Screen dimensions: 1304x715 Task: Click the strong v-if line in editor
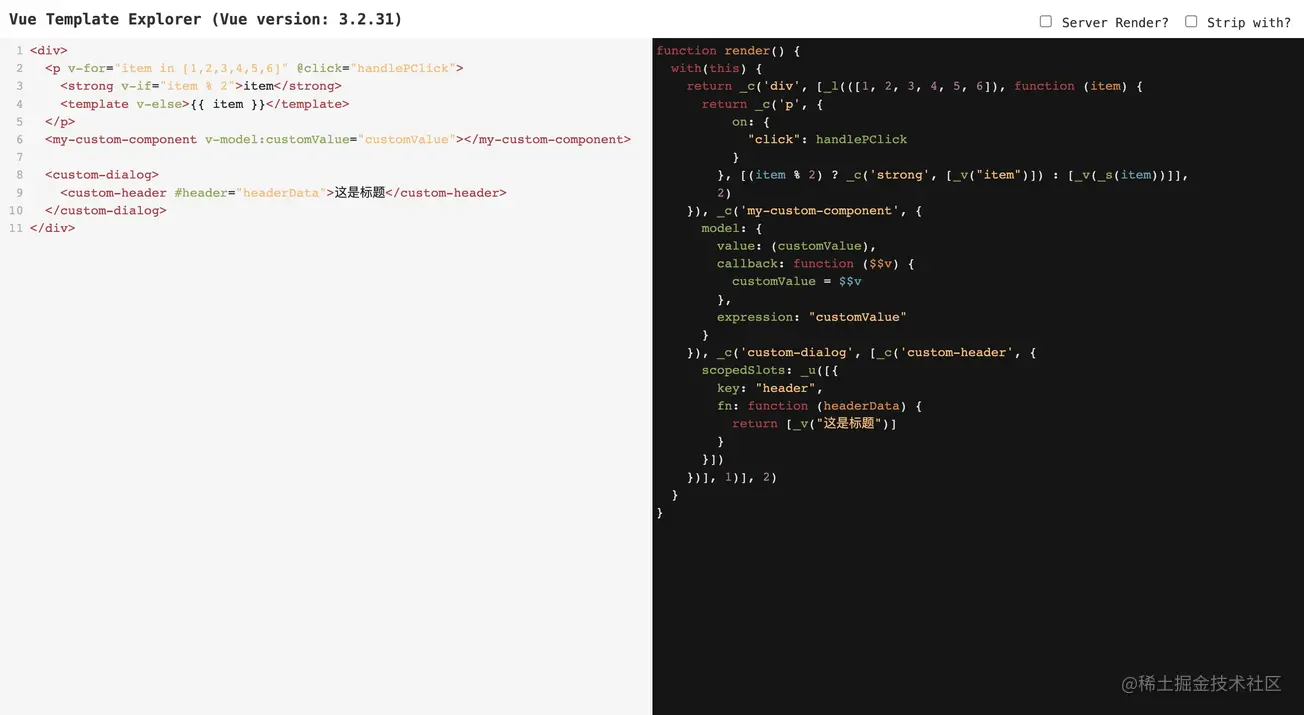click(201, 86)
